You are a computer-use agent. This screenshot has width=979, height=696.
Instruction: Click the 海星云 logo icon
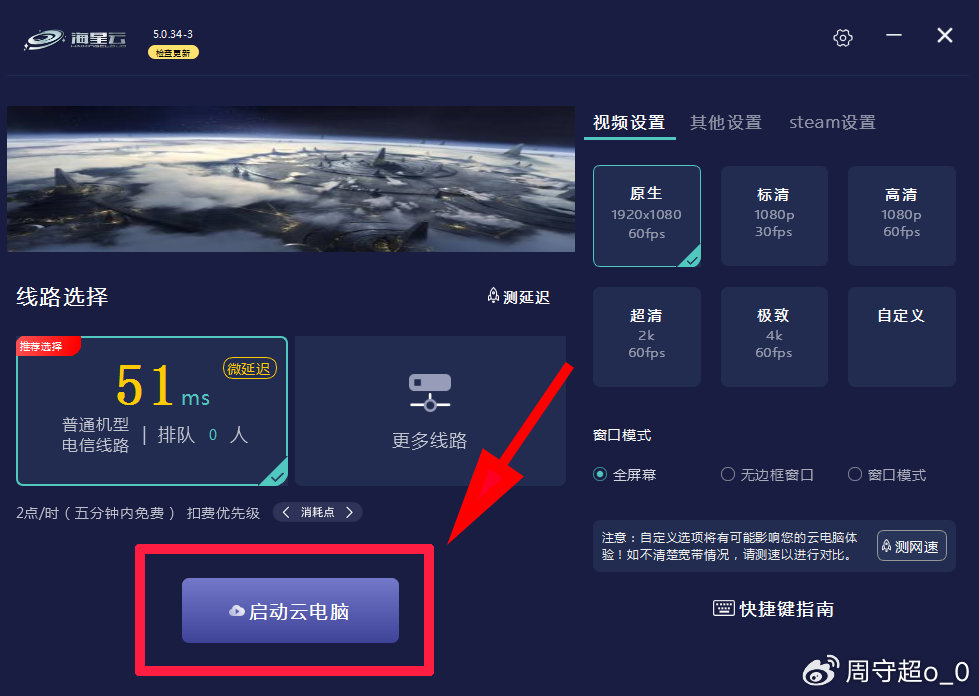click(x=44, y=39)
